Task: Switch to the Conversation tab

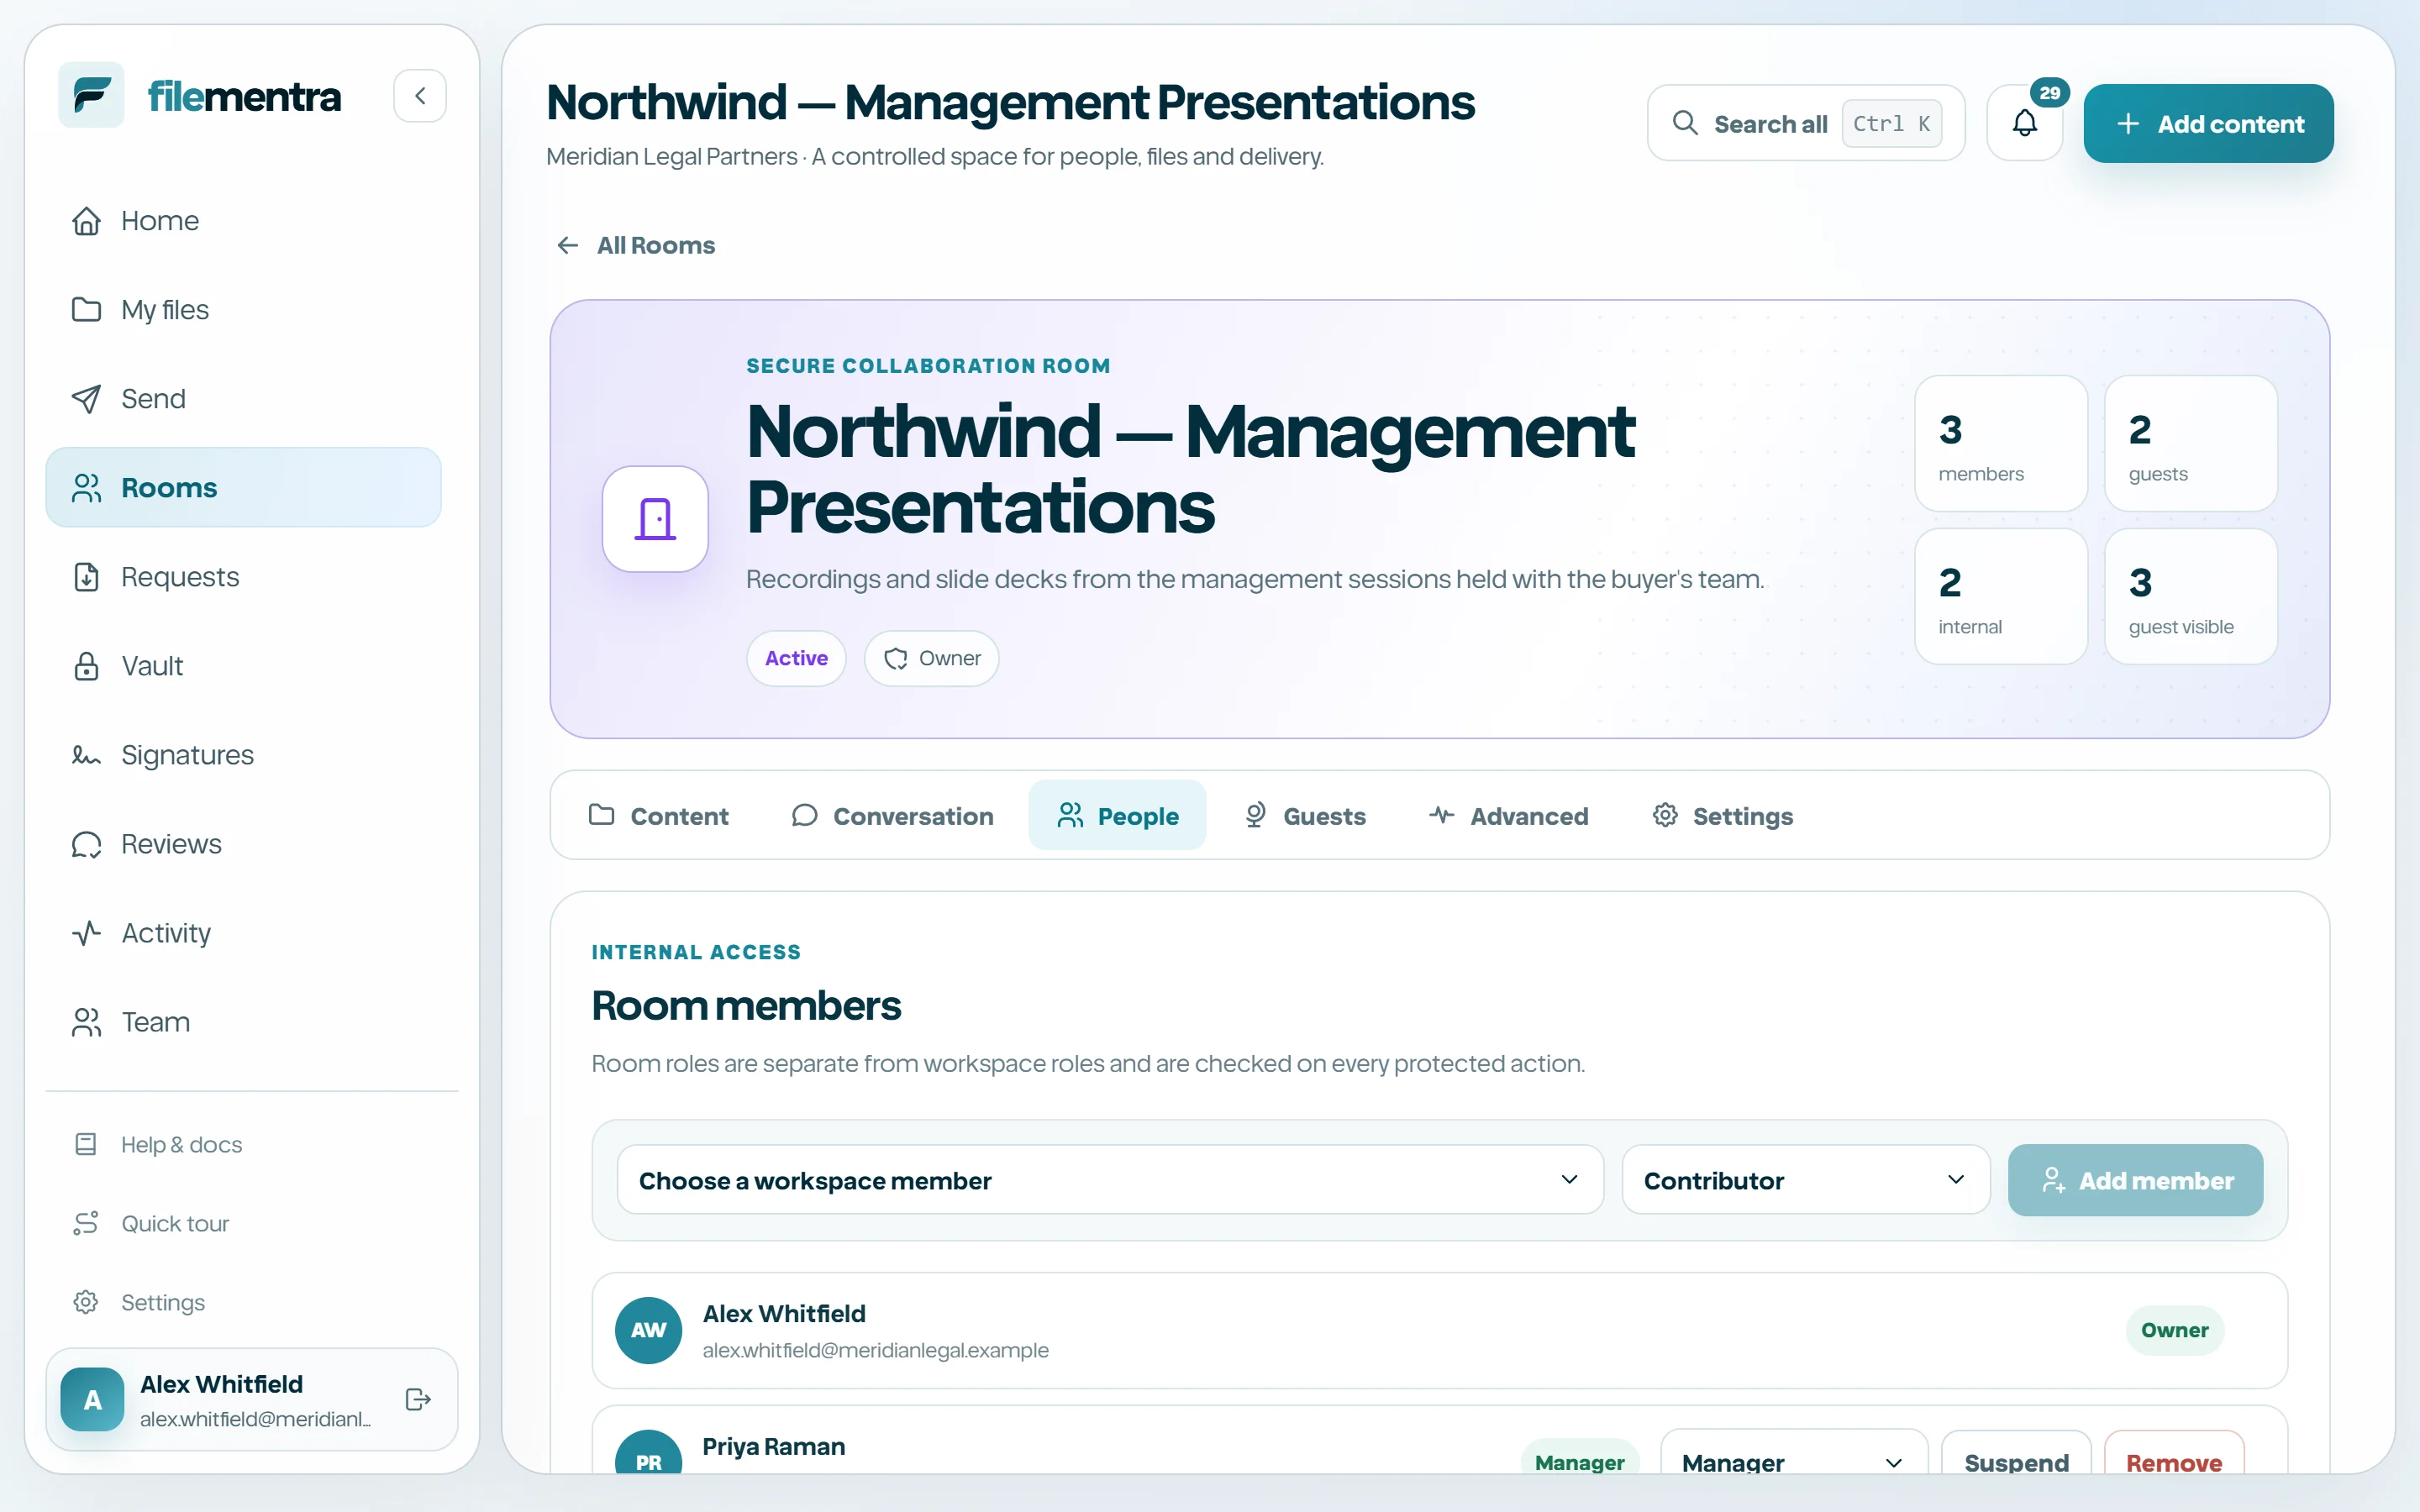Action: [x=892, y=815]
